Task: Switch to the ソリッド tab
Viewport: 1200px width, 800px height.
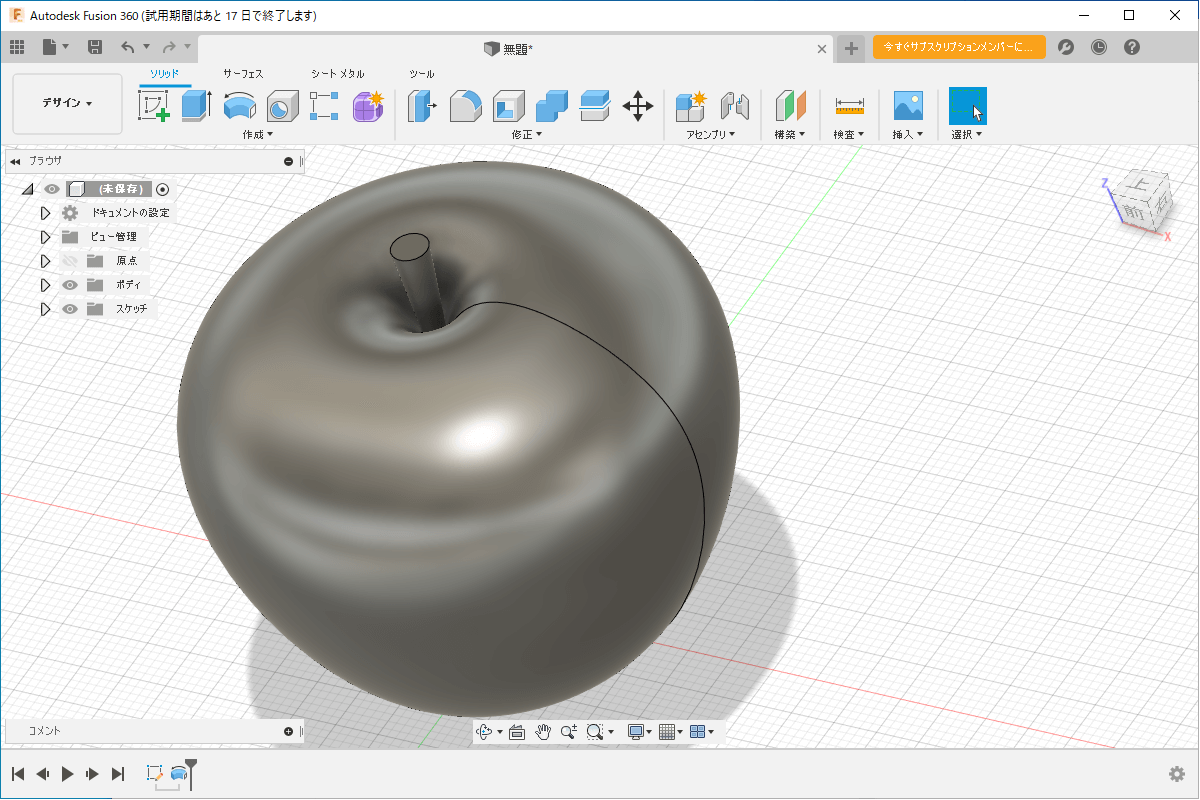Action: 165,74
